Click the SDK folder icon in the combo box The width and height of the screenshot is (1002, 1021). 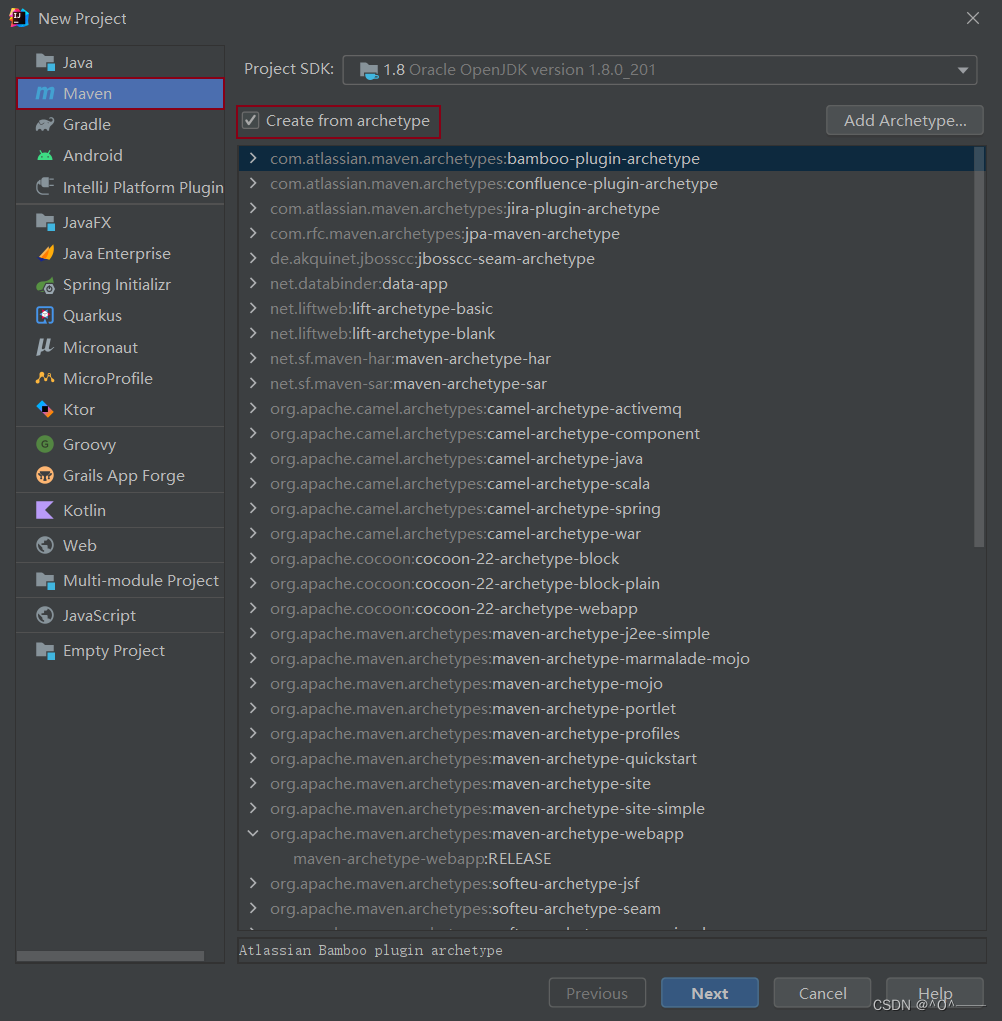coord(369,70)
